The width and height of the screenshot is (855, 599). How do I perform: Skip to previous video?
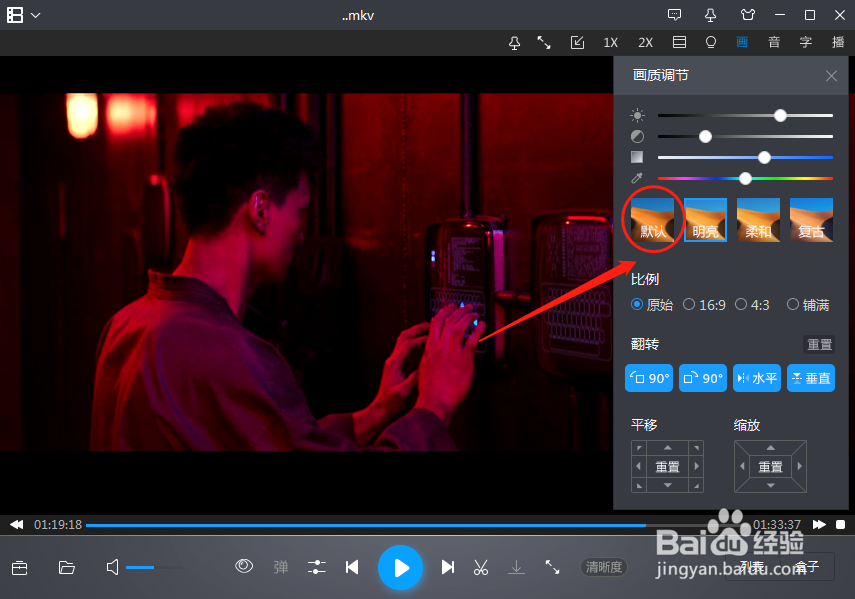pyautogui.click(x=352, y=567)
